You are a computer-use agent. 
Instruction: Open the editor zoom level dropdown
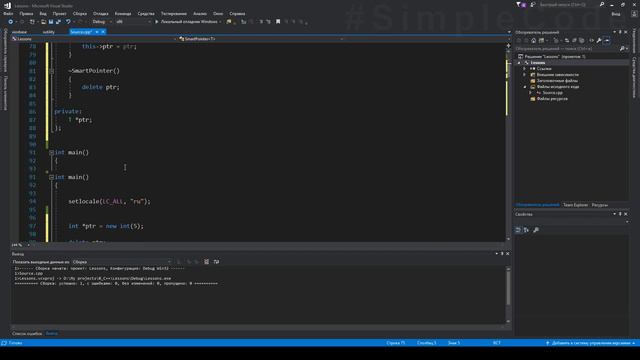pyautogui.click(x=20, y=245)
